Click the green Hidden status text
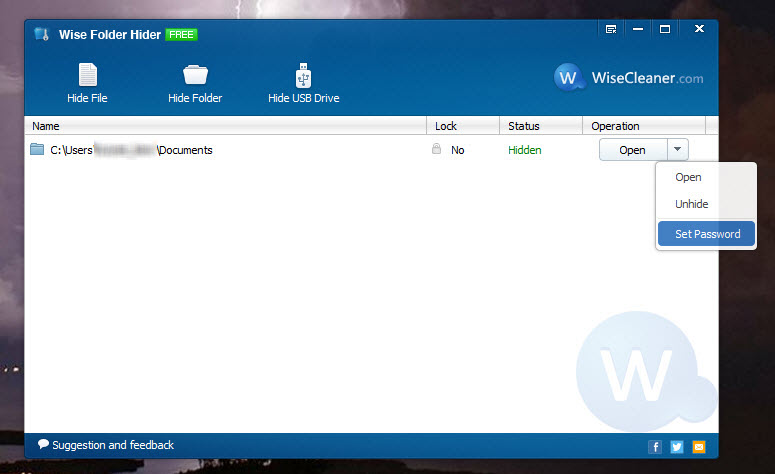The image size is (775, 474). (x=524, y=150)
